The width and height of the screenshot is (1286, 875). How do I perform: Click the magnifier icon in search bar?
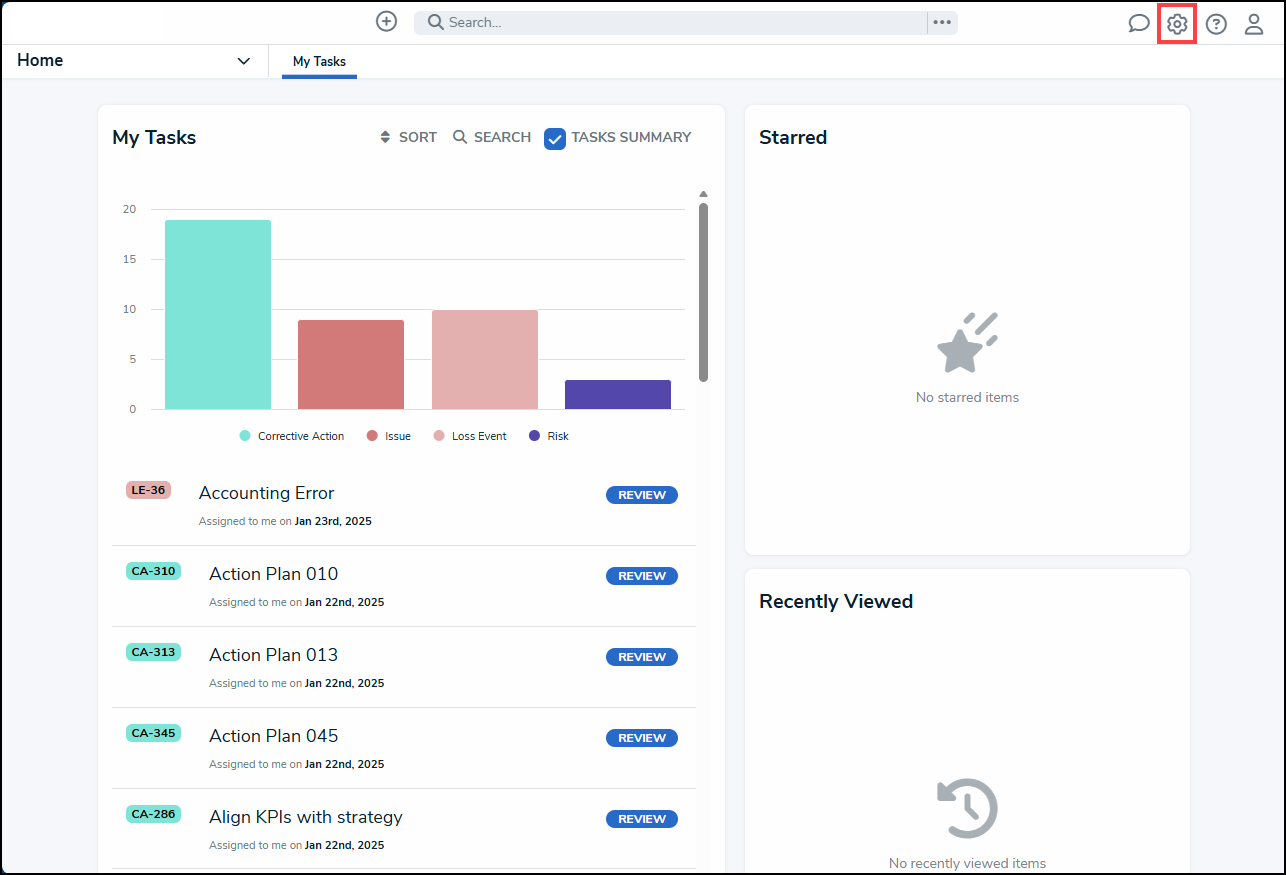tap(435, 22)
